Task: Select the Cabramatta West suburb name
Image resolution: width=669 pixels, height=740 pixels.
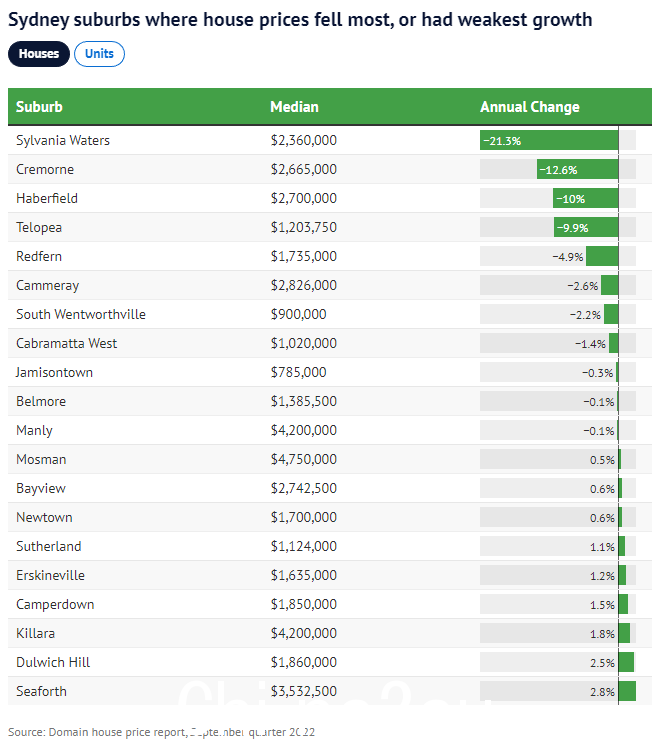Action: 67,343
